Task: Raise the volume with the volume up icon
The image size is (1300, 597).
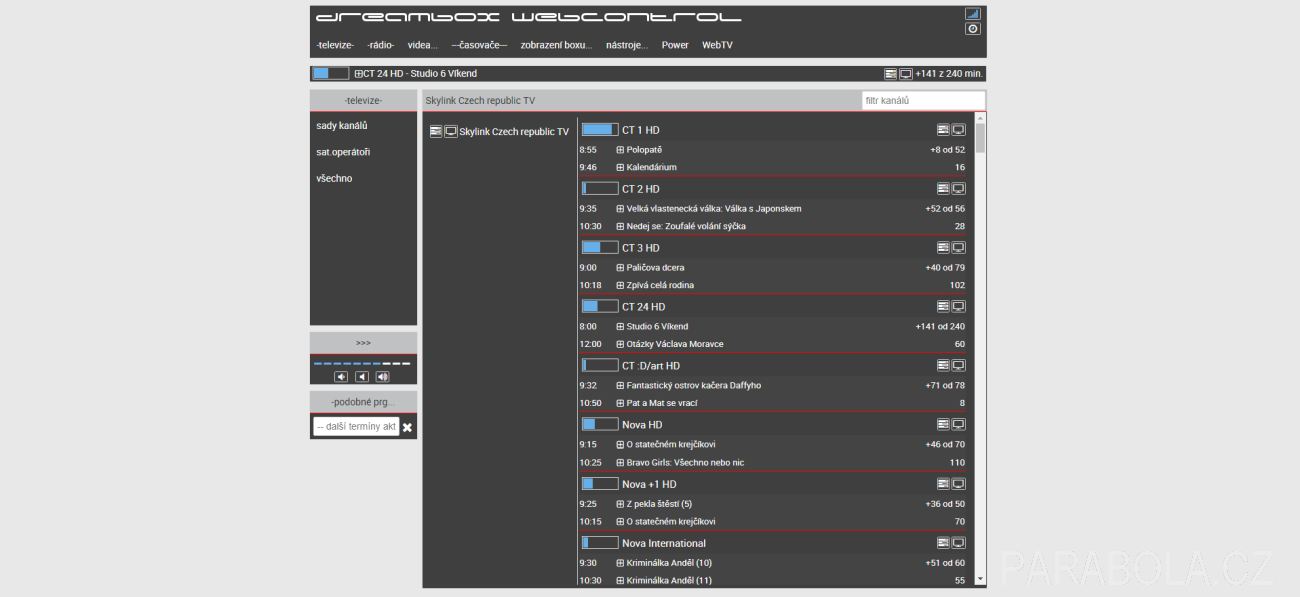Action: click(x=382, y=377)
